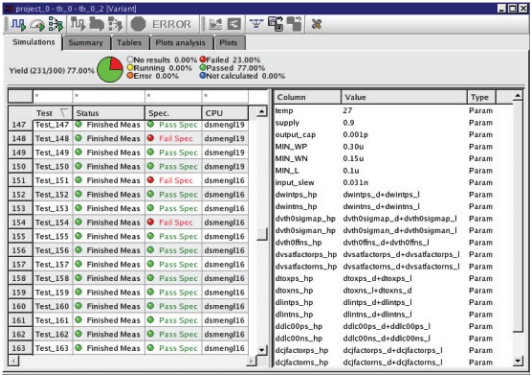This screenshot has height=380, width=532.
Task: Click the CPU column filter field
Action: coord(225,96)
